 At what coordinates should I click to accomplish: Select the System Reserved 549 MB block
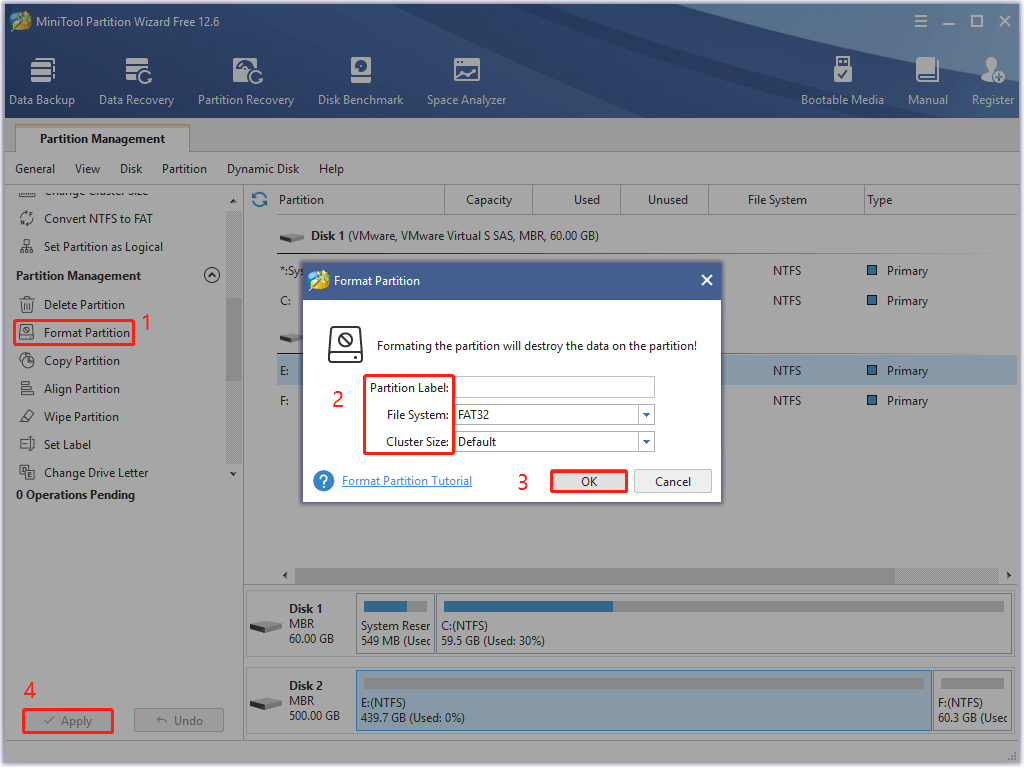tap(395, 624)
